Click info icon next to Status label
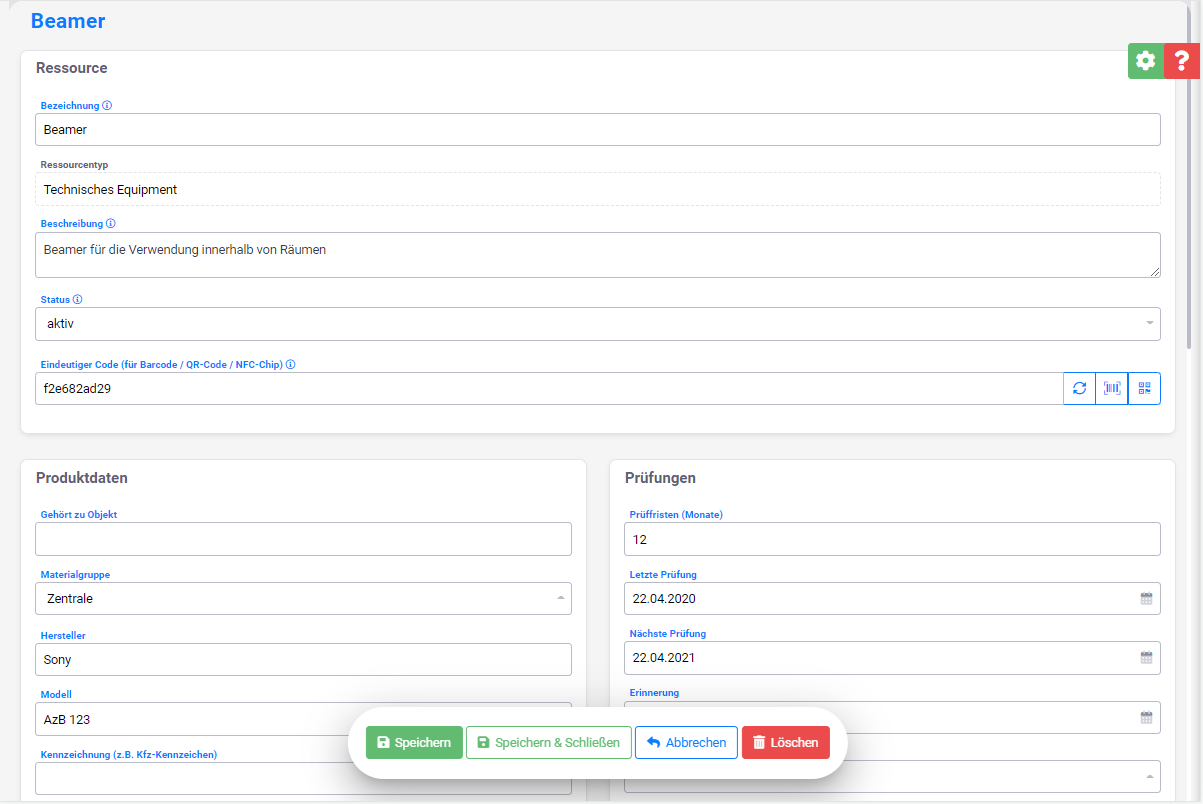 [x=78, y=299]
